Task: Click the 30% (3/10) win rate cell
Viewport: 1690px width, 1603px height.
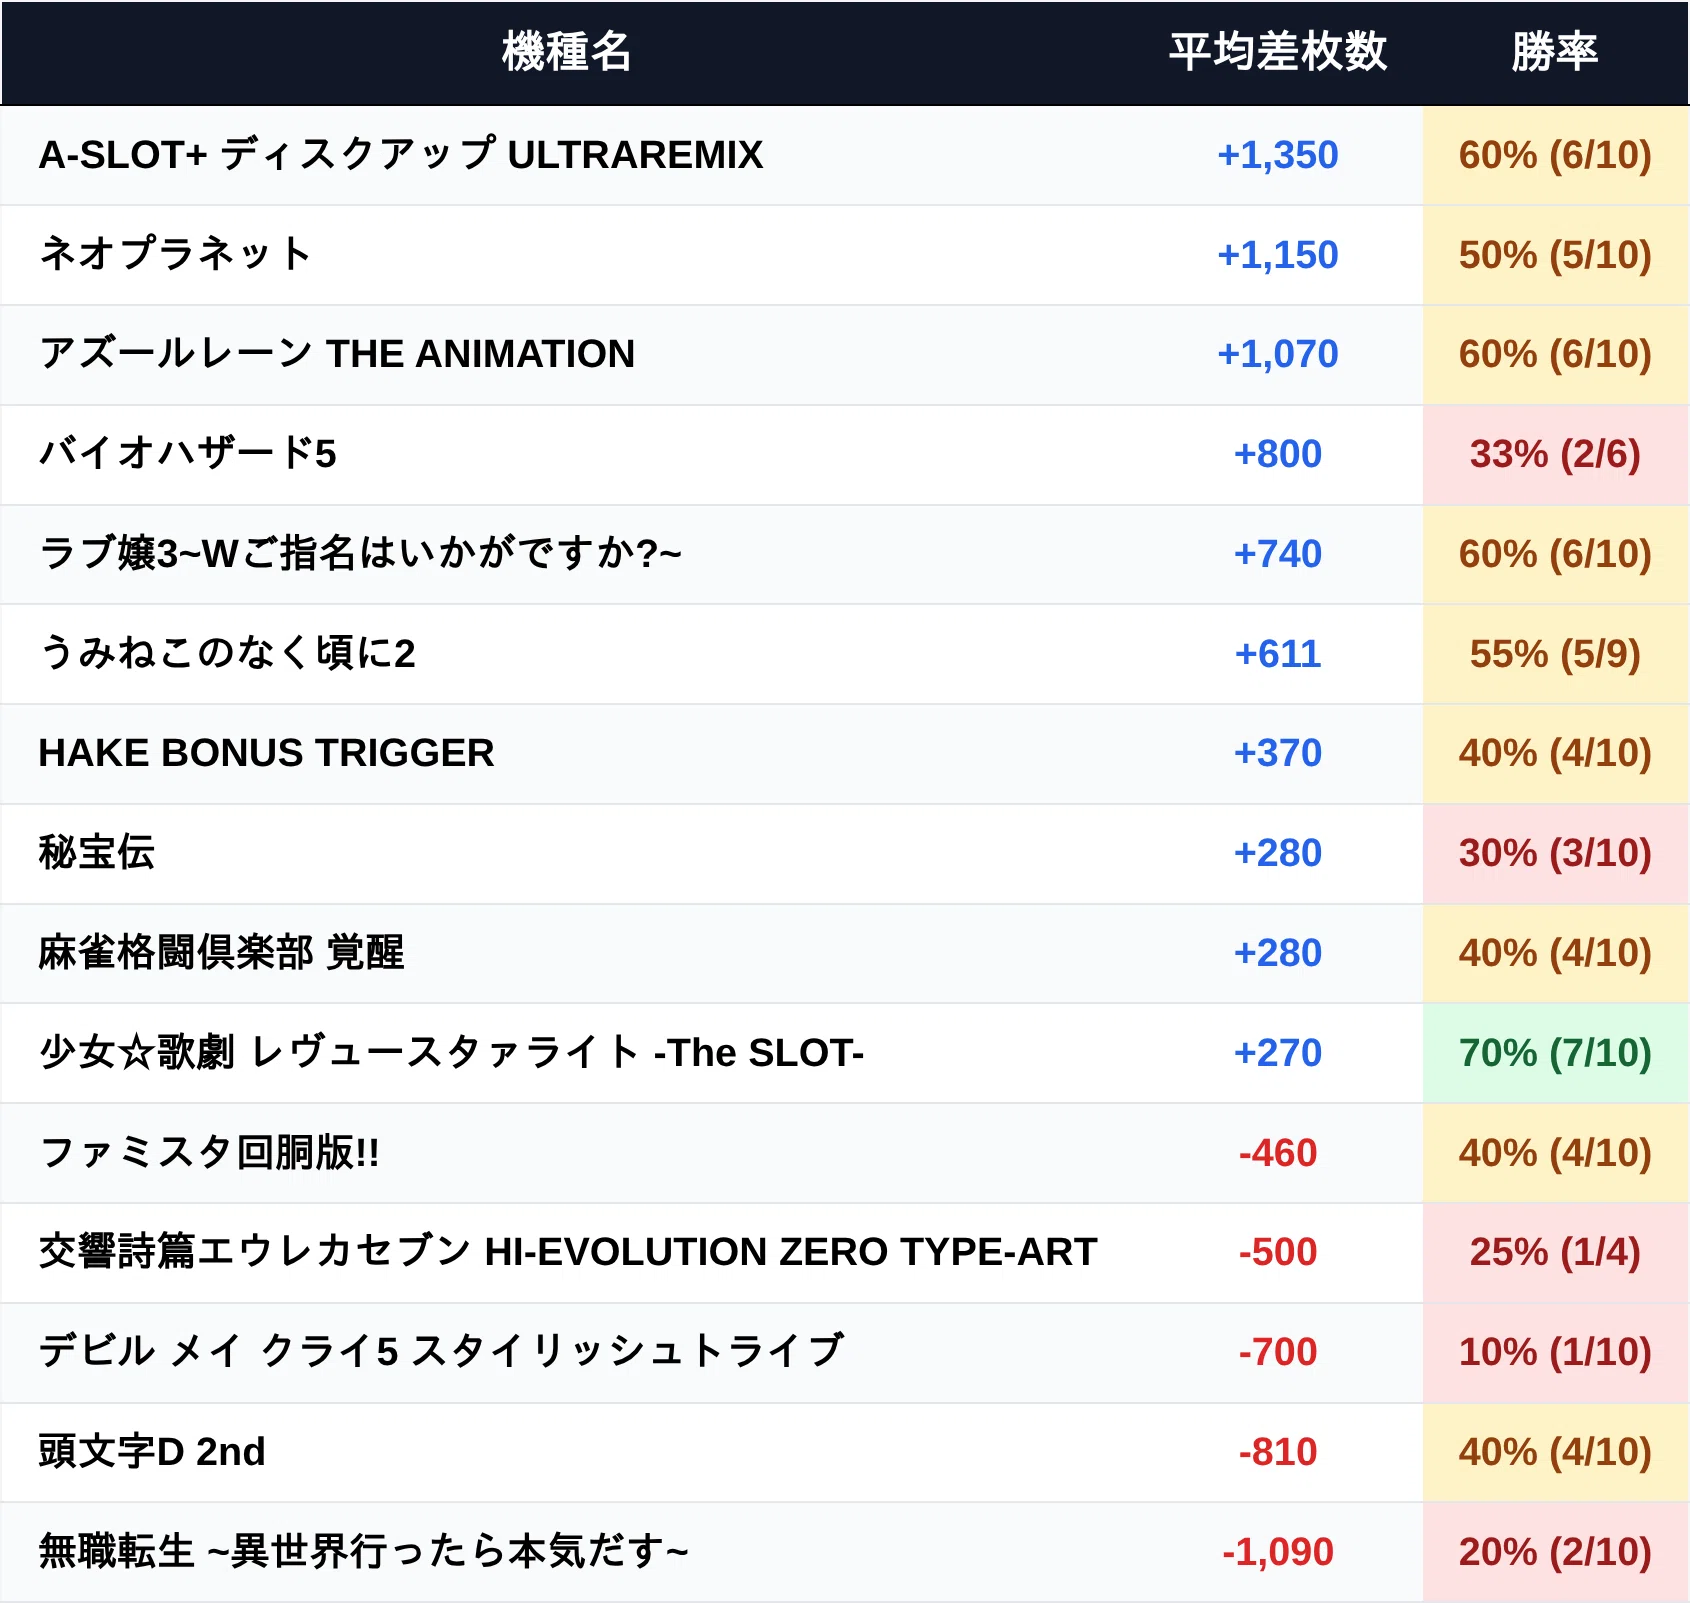Action: (x=1555, y=853)
